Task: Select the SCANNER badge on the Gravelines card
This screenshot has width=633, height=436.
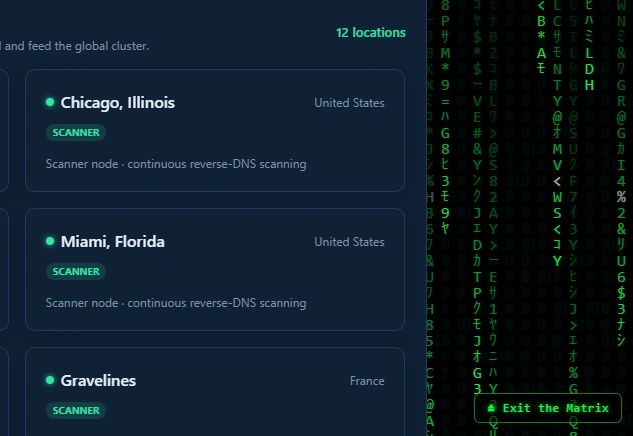Action: coord(76,410)
